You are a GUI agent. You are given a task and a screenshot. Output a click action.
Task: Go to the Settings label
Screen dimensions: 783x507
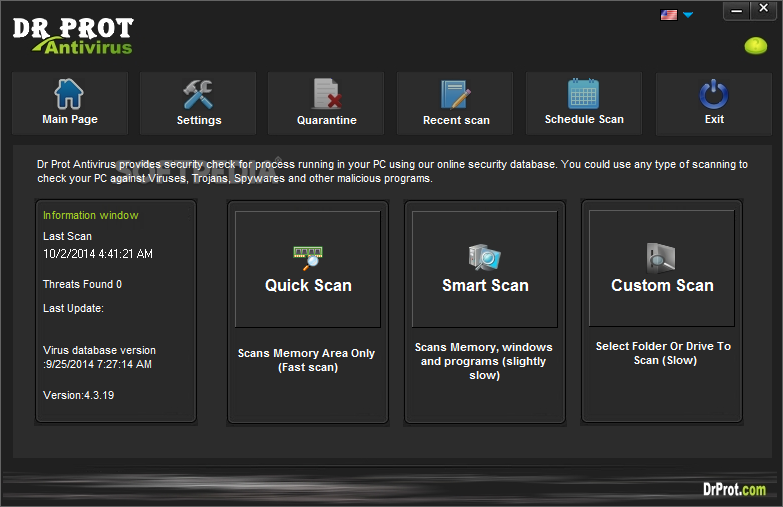point(199,120)
